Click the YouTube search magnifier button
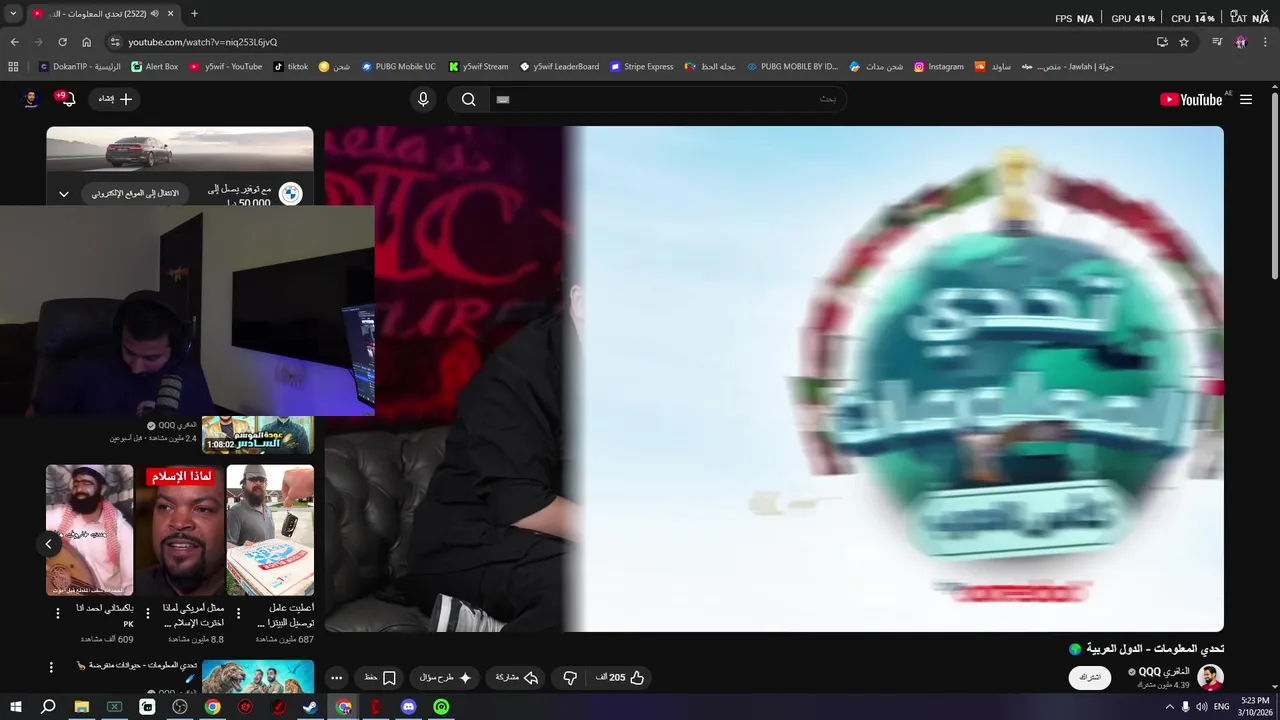This screenshot has width=1280, height=720. pos(468,99)
